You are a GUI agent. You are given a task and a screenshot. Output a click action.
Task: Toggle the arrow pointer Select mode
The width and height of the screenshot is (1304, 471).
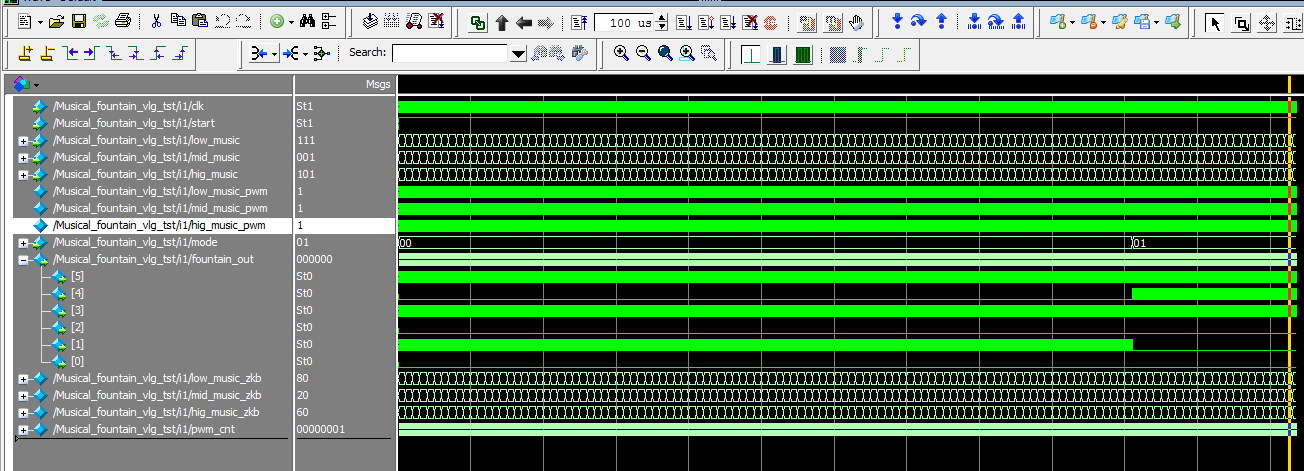pyautogui.click(x=1215, y=22)
